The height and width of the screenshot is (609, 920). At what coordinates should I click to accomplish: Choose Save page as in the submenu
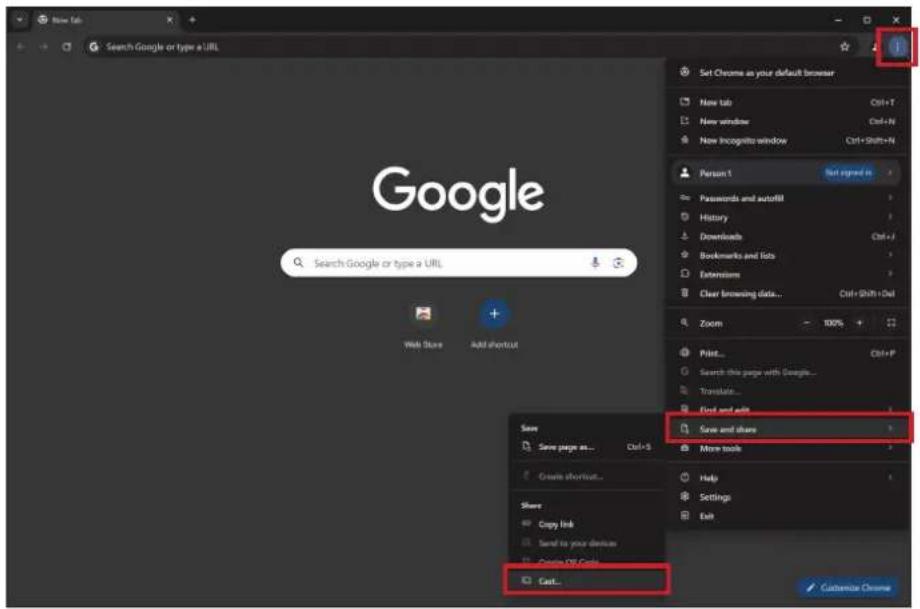tap(586, 447)
